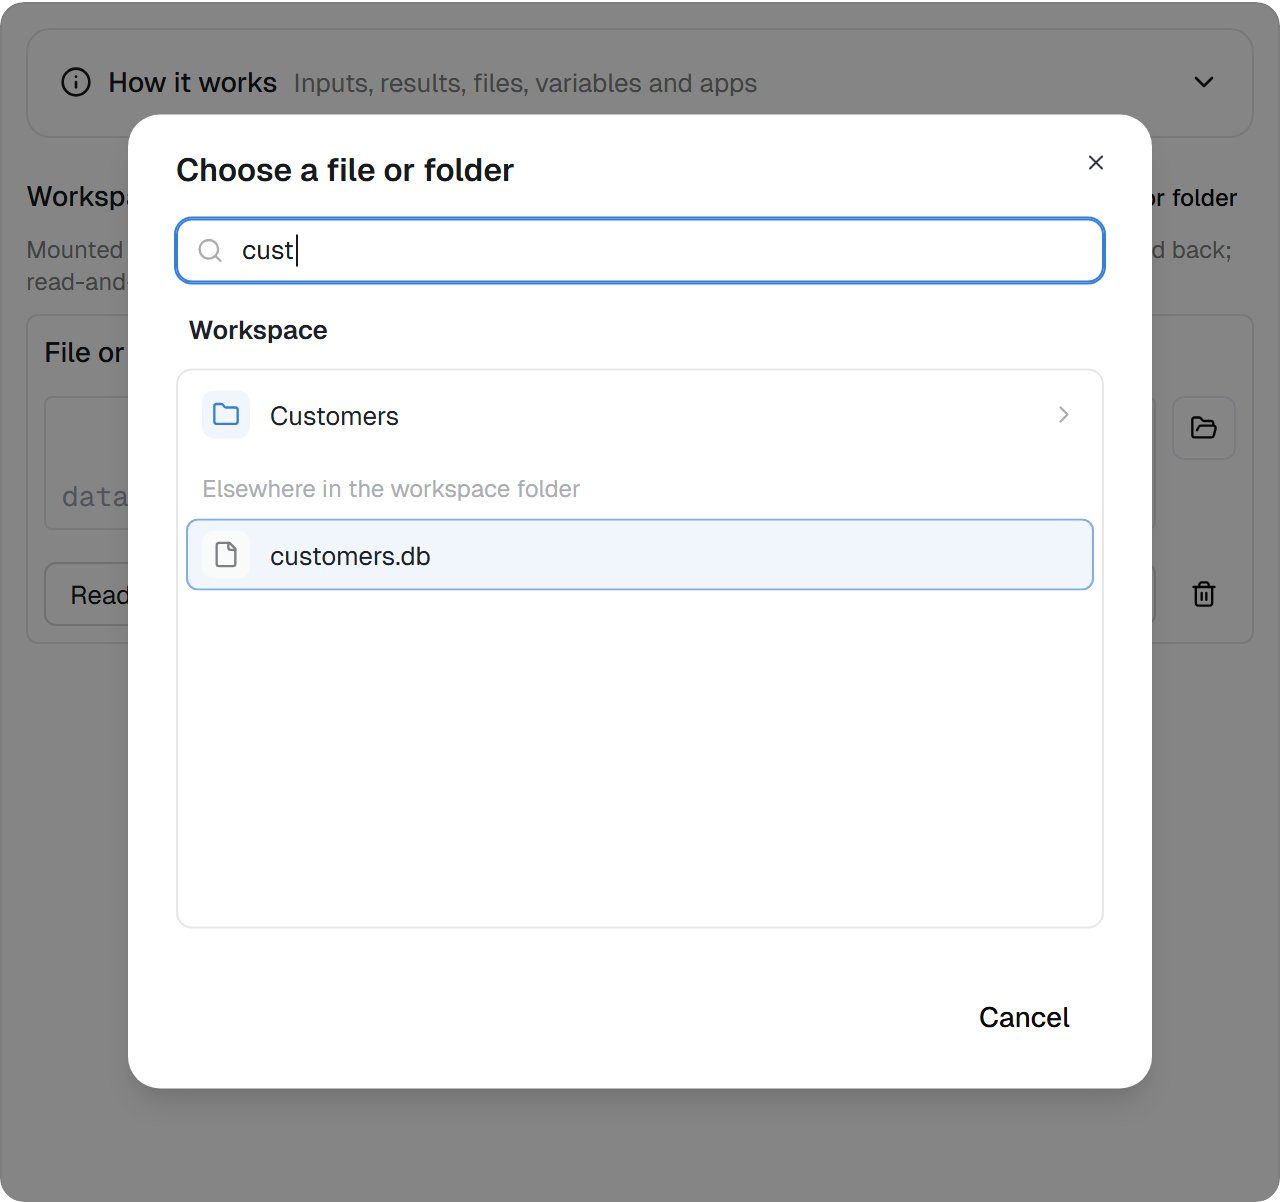Open the Customers folder row

coord(640,415)
